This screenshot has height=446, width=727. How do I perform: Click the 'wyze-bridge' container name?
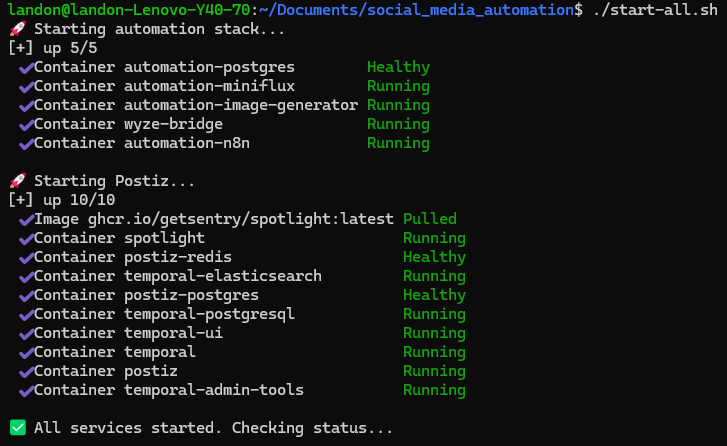tap(173, 125)
